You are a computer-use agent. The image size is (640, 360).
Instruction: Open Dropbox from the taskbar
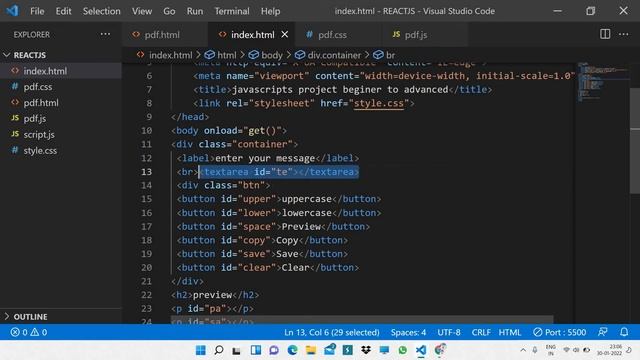(366, 350)
